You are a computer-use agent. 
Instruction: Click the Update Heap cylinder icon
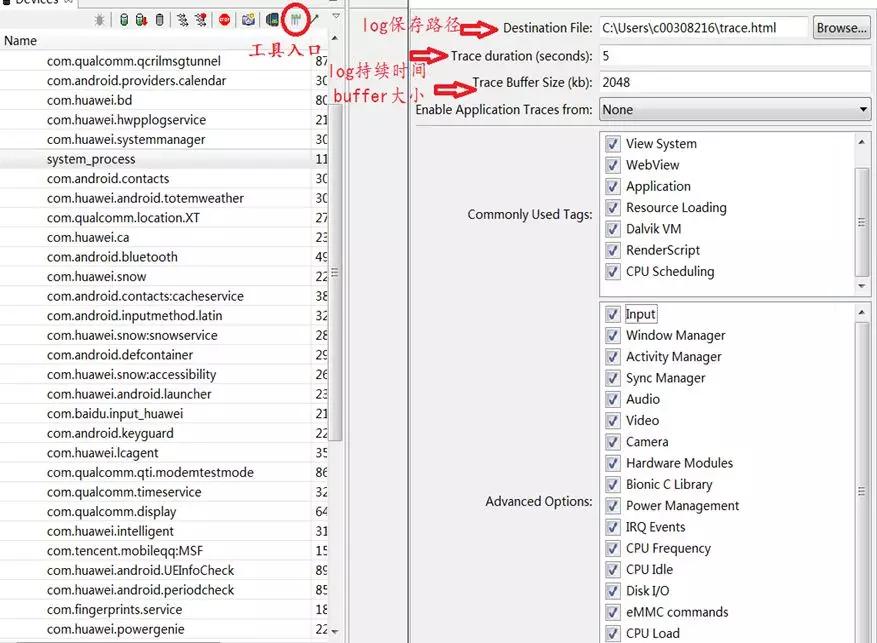[x=124, y=21]
